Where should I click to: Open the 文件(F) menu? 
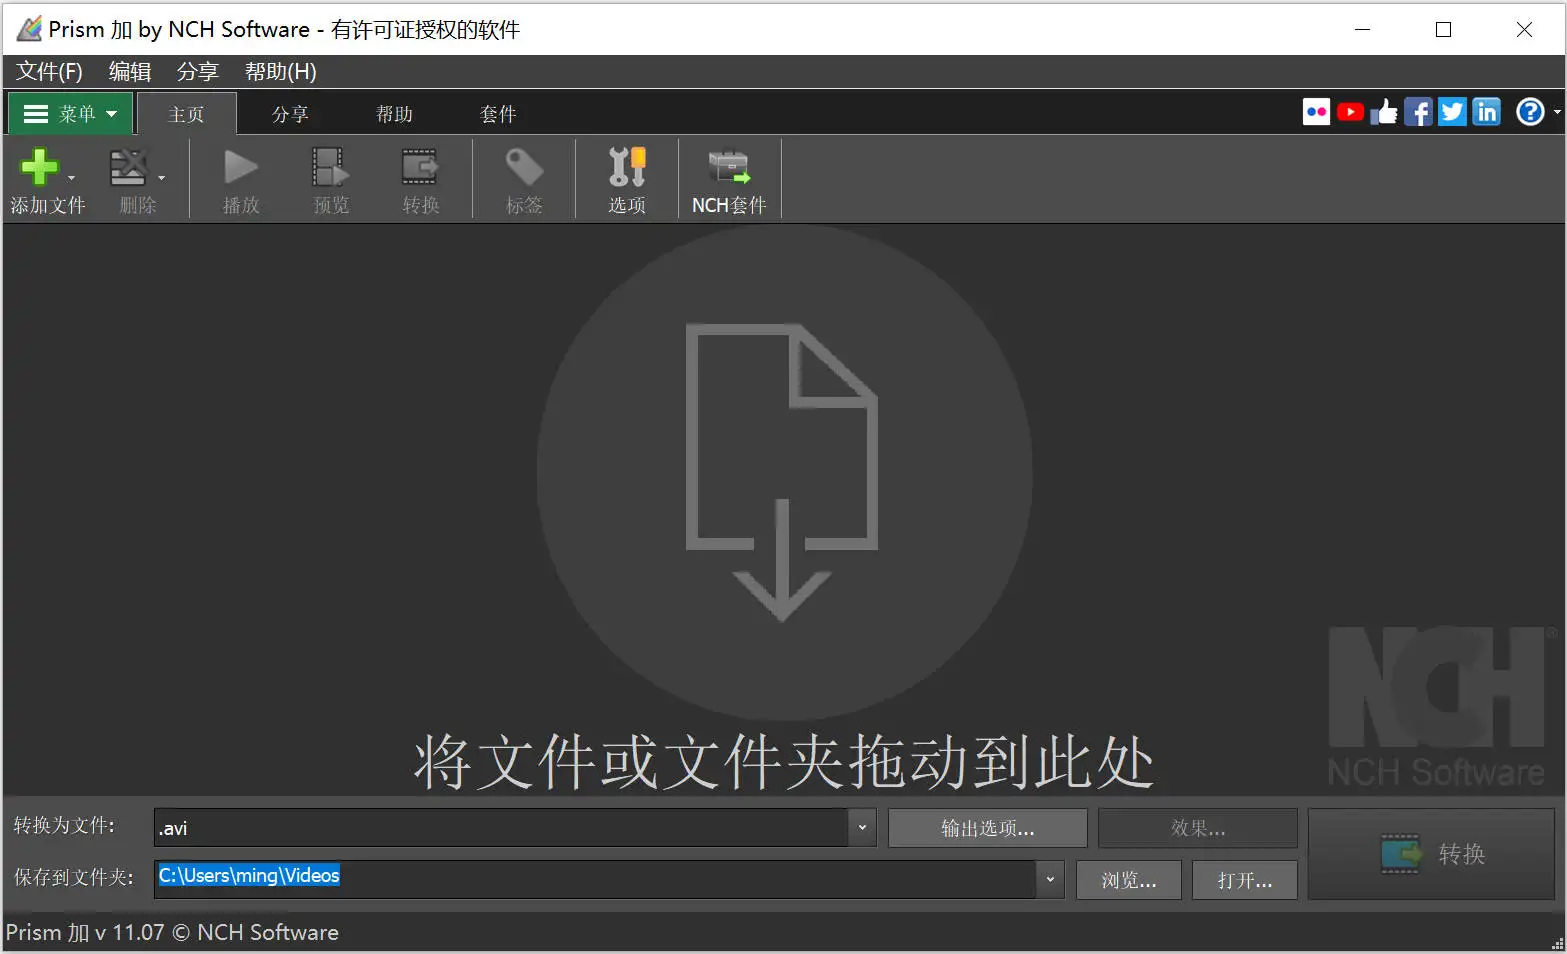tap(49, 72)
